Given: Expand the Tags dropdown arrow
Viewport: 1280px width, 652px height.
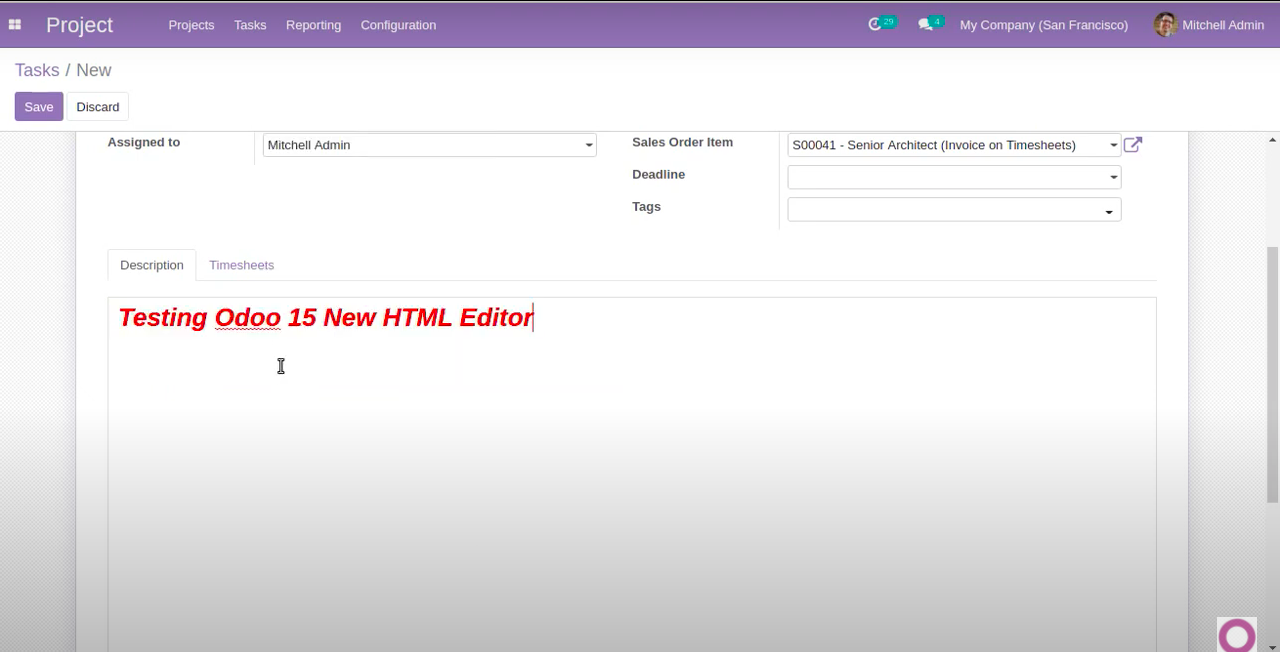Looking at the screenshot, I should (1109, 211).
